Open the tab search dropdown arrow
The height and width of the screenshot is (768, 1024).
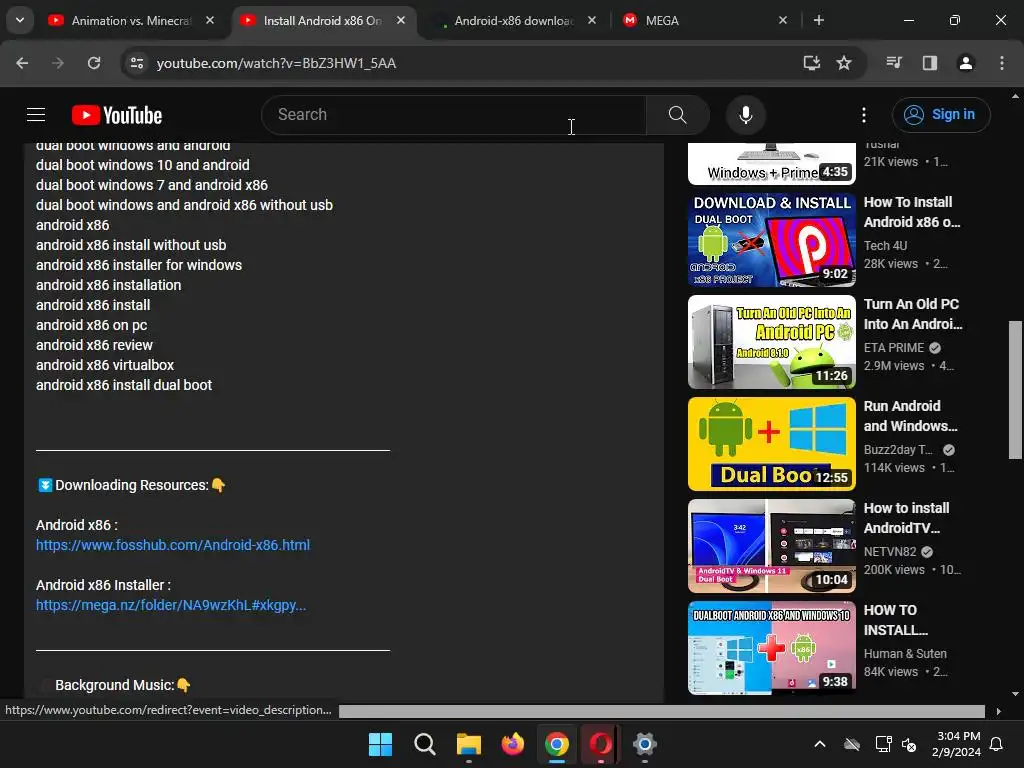point(20,20)
